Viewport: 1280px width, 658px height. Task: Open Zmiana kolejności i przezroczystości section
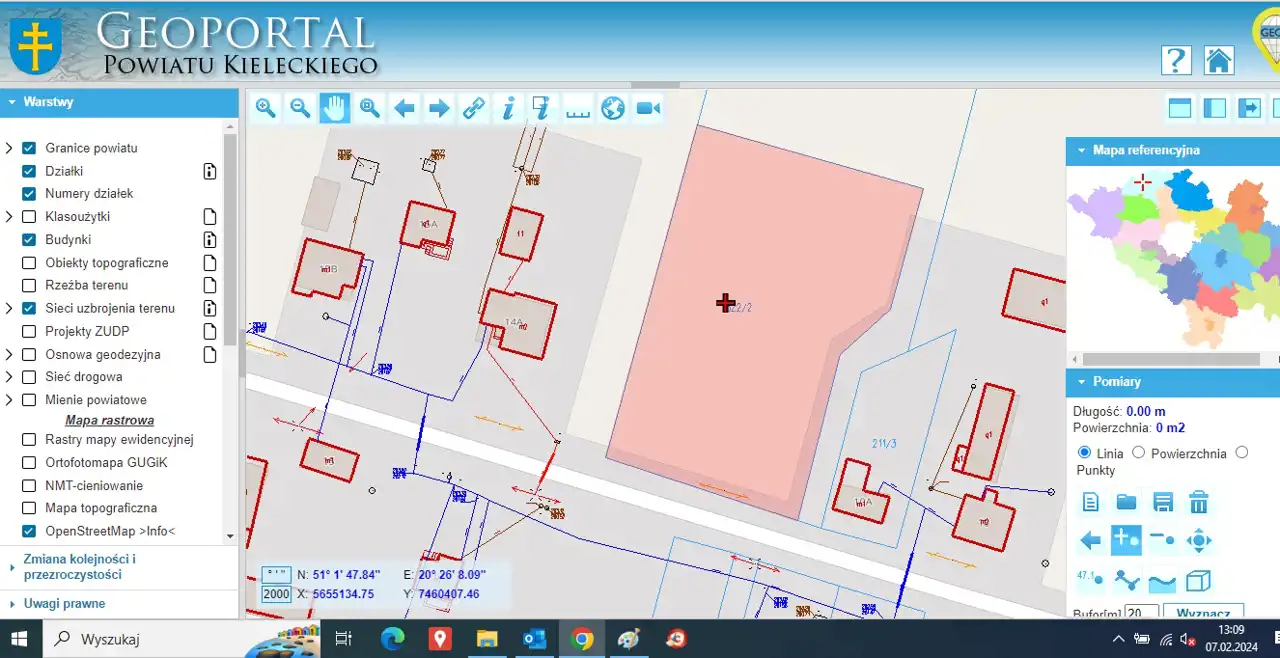80,567
